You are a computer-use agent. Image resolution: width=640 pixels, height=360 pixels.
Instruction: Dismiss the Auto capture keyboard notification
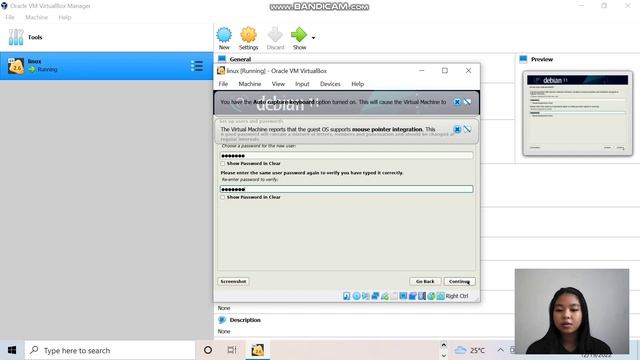pos(457,102)
